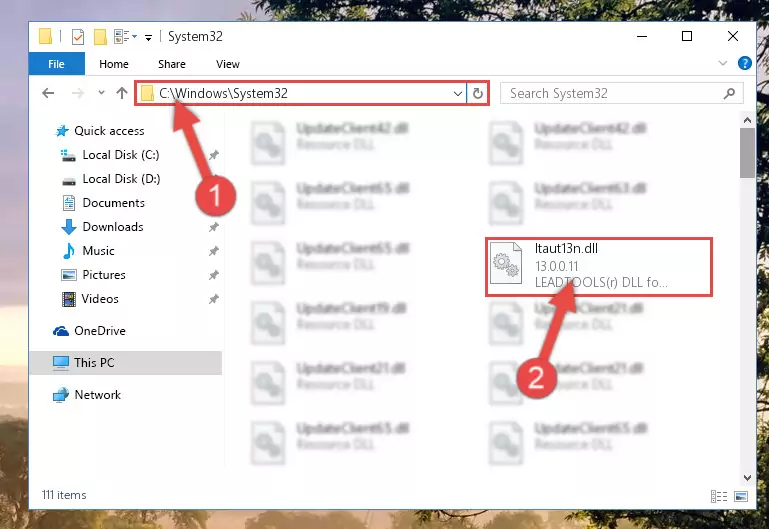This screenshot has height=529, width=769.
Task: Click the search magnifier icon
Action: [x=729, y=93]
